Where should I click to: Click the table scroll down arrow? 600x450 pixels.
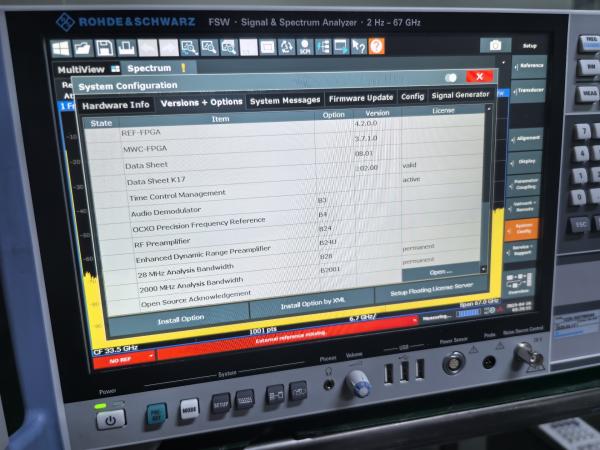(483, 269)
